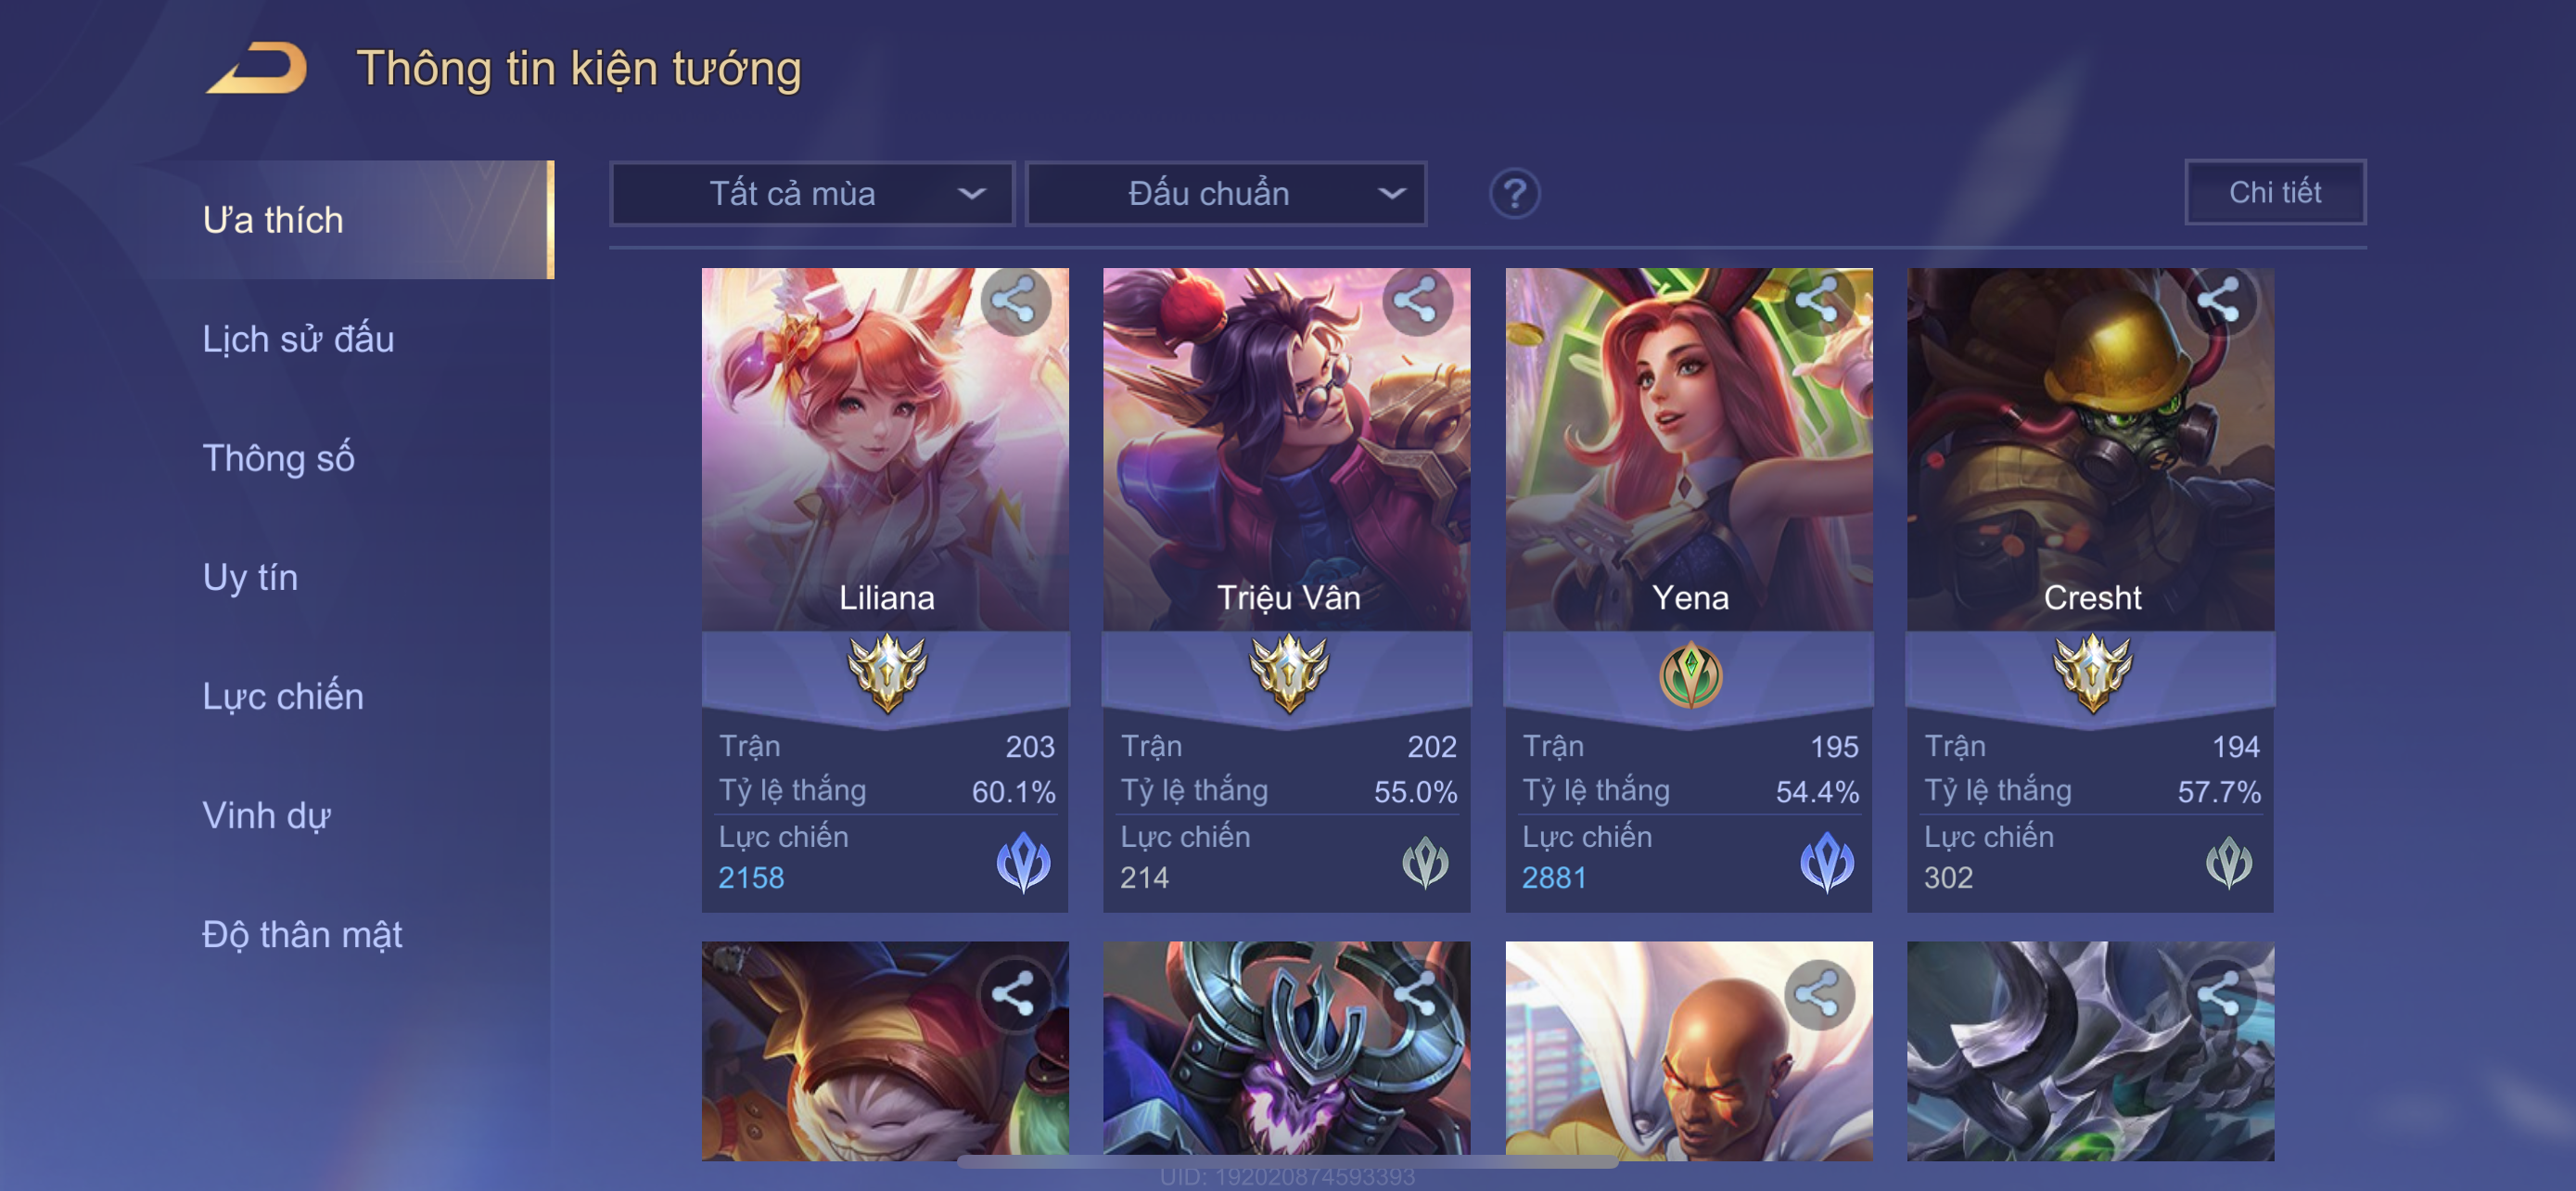
Task: Expand the Tất cả mùa season dropdown
Action: 812,193
